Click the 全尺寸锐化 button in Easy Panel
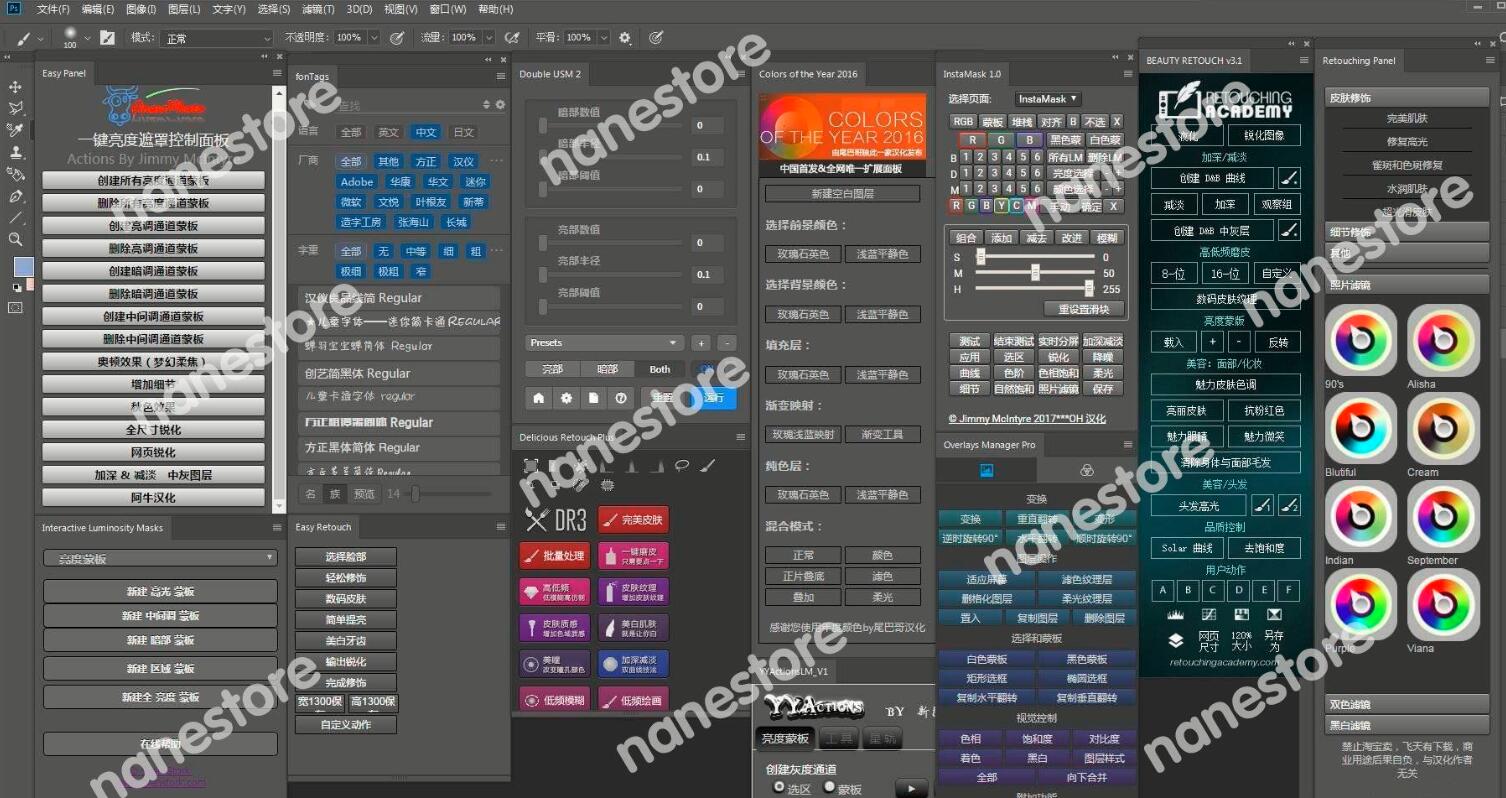This screenshot has width=1506, height=798. (153, 429)
